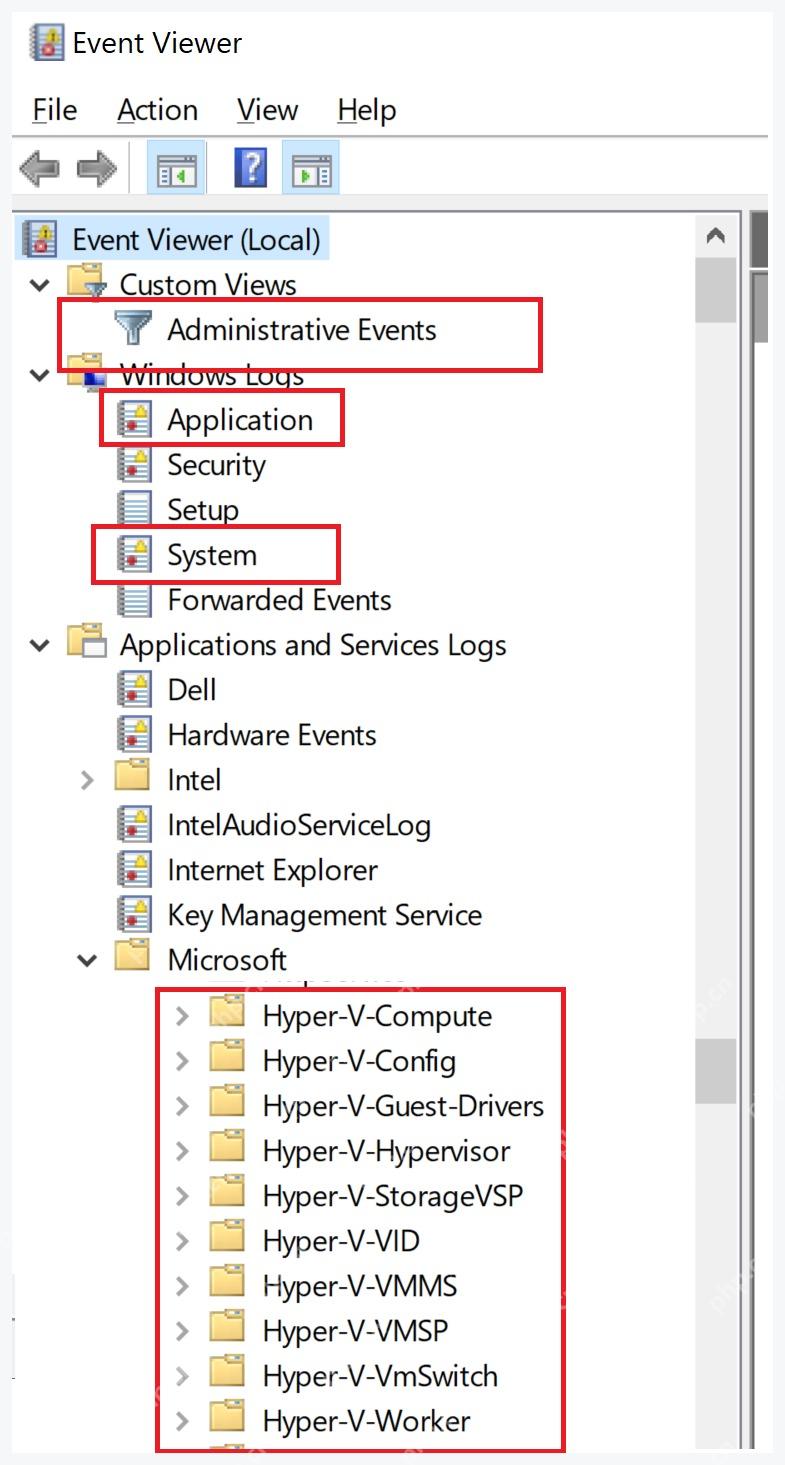
Task: Select the Hyper-V-StorageVSP label
Action: (392, 1196)
